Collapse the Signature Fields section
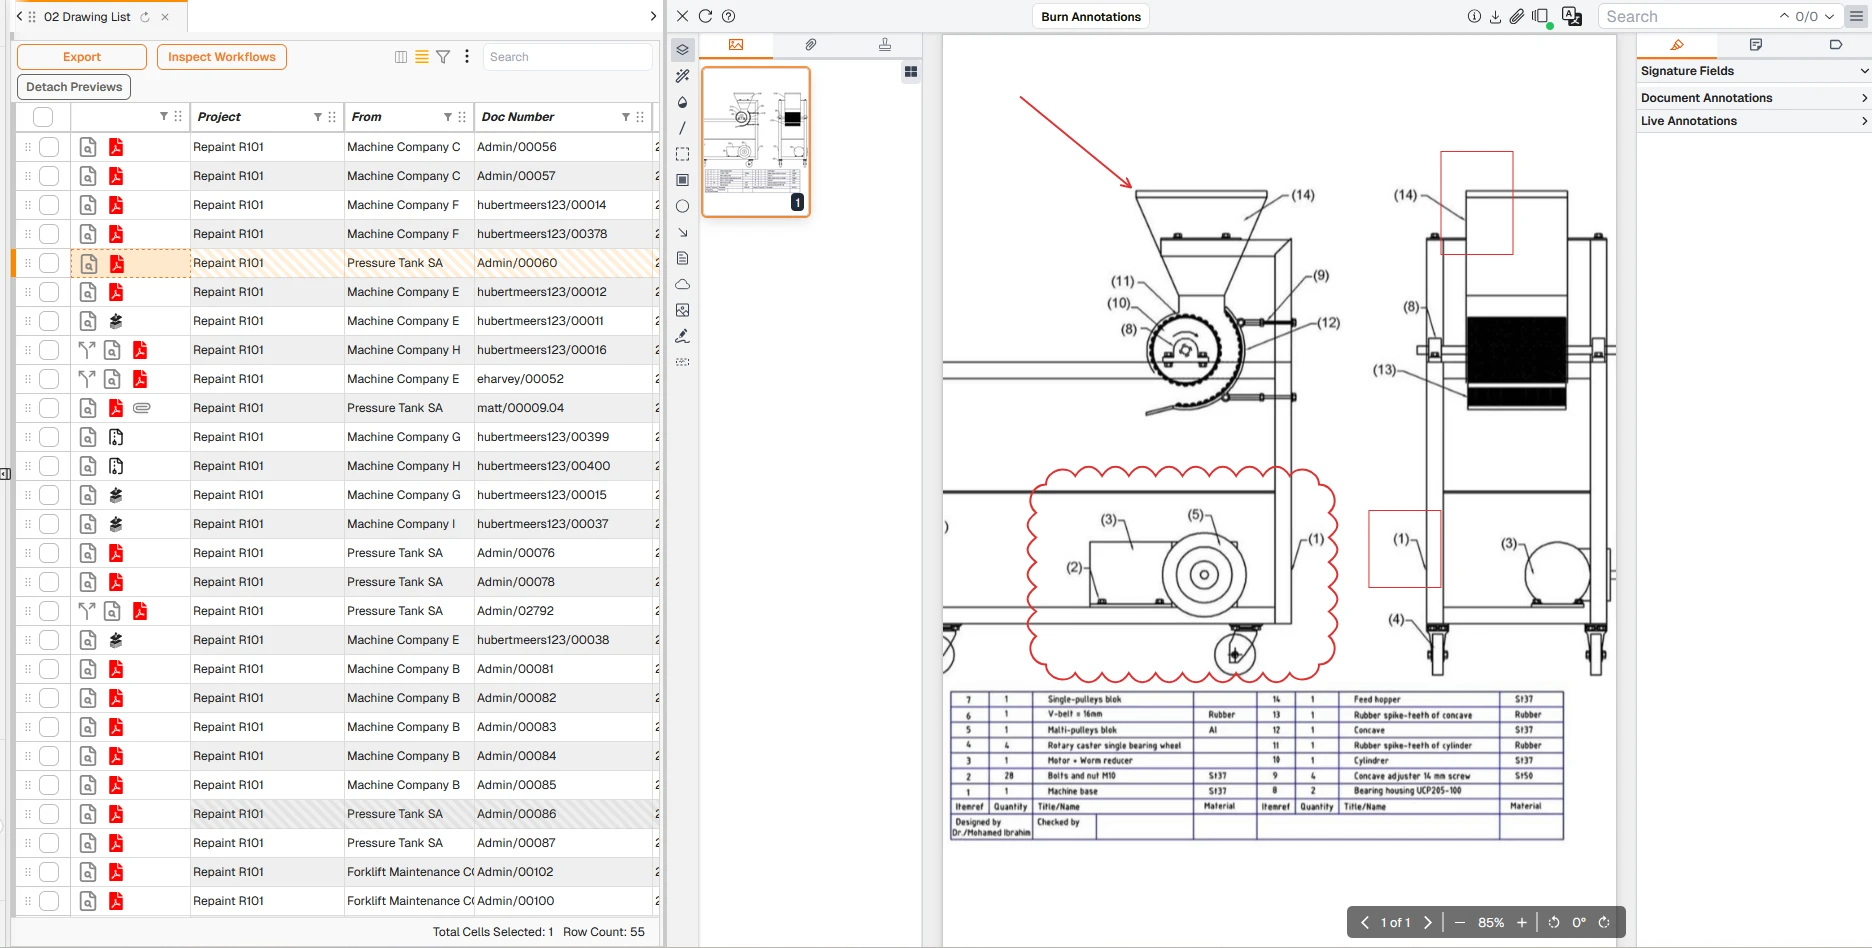 click(1754, 71)
